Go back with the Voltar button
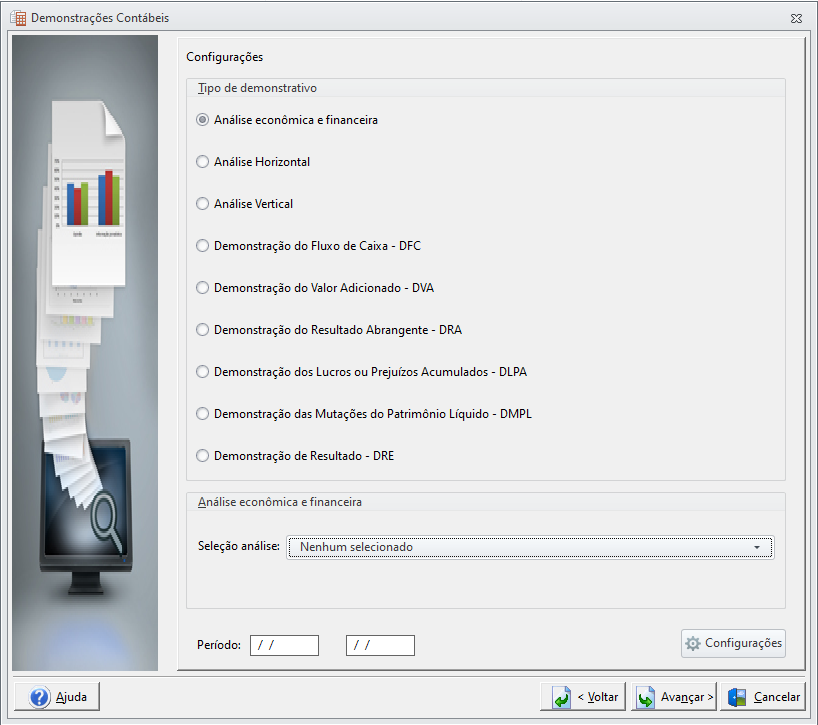 pyautogui.click(x=583, y=697)
